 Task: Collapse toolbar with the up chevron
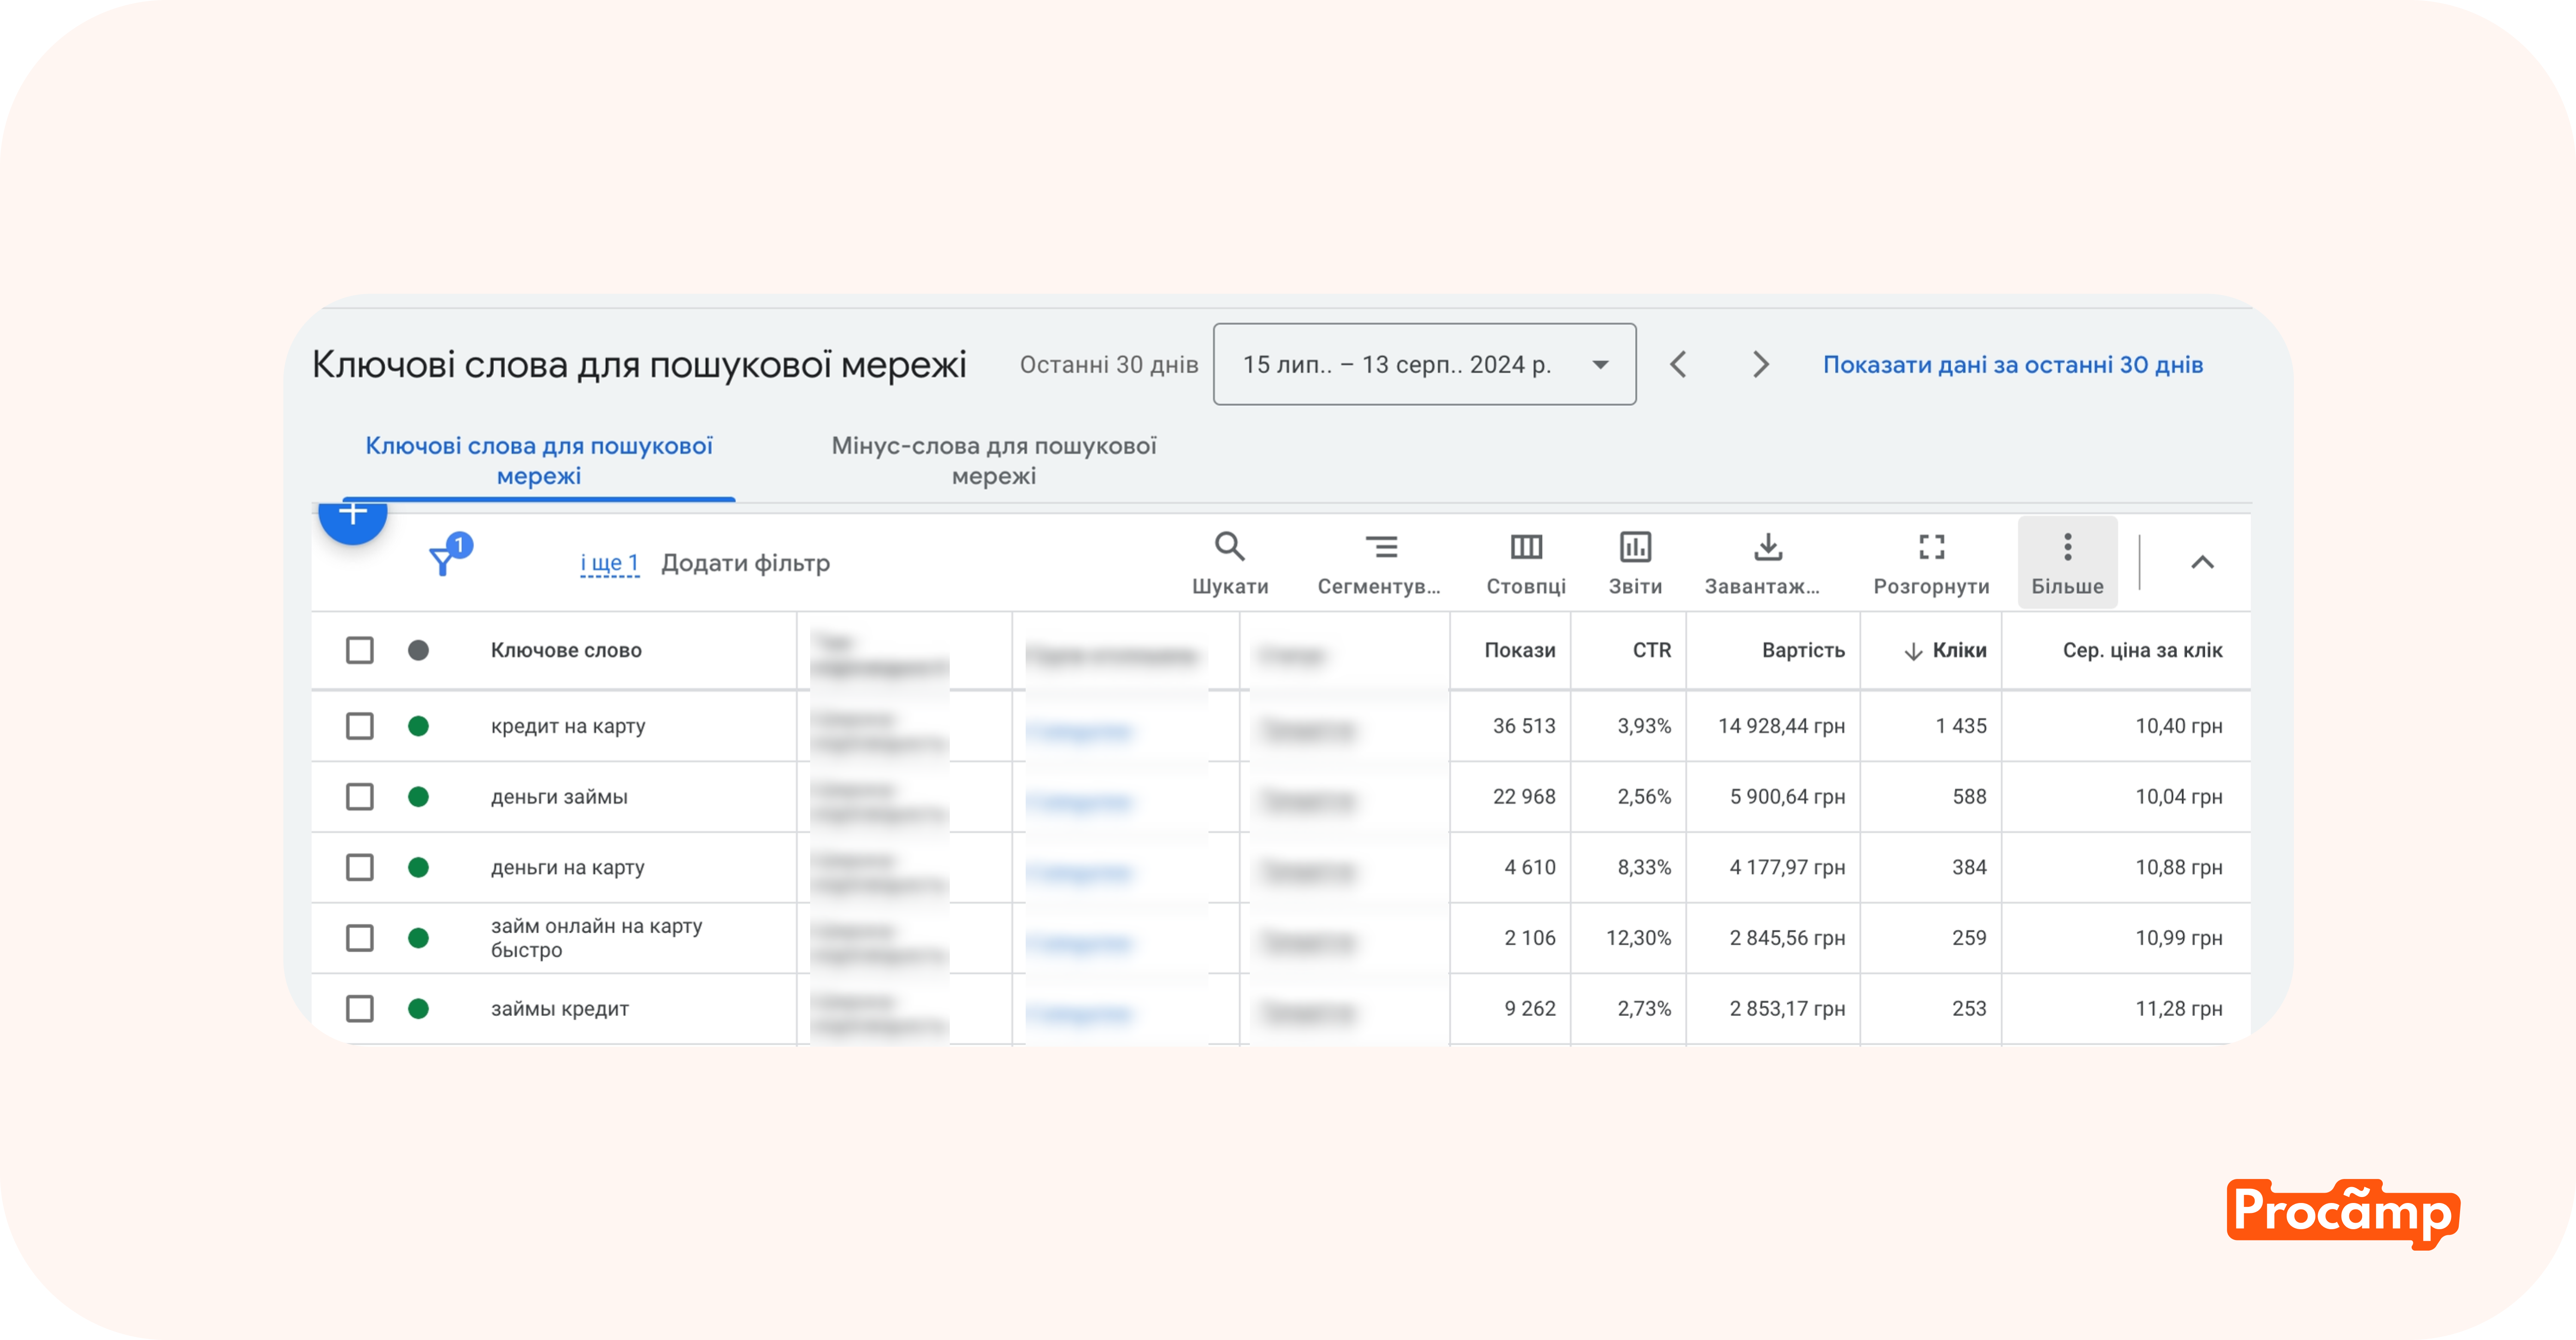pos(2202,563)
